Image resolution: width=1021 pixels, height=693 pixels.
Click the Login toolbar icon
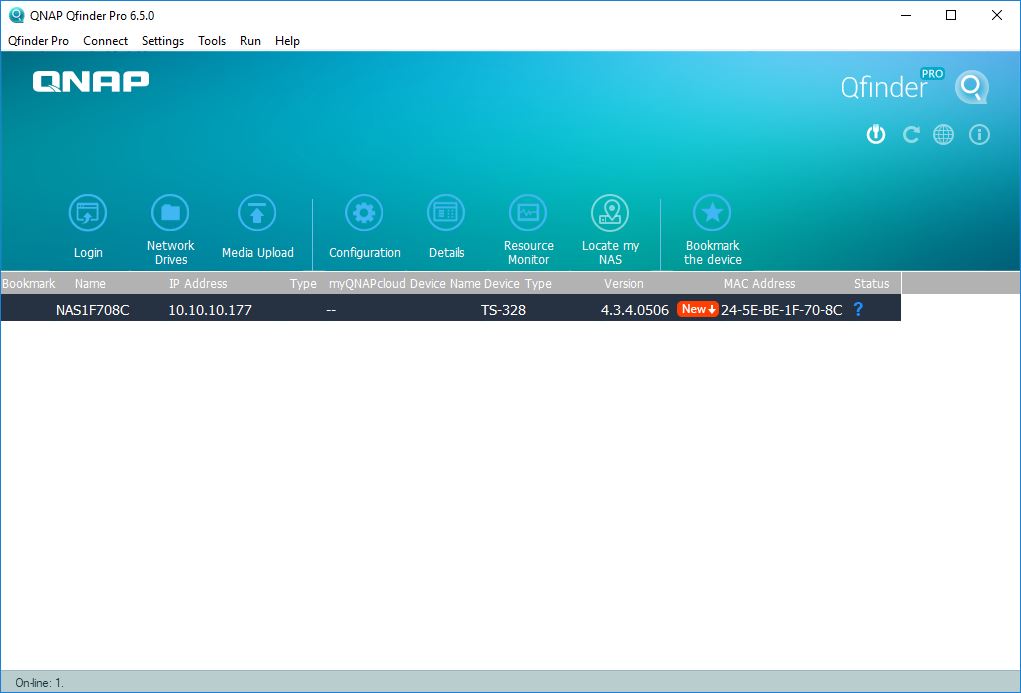pos(88,213)
